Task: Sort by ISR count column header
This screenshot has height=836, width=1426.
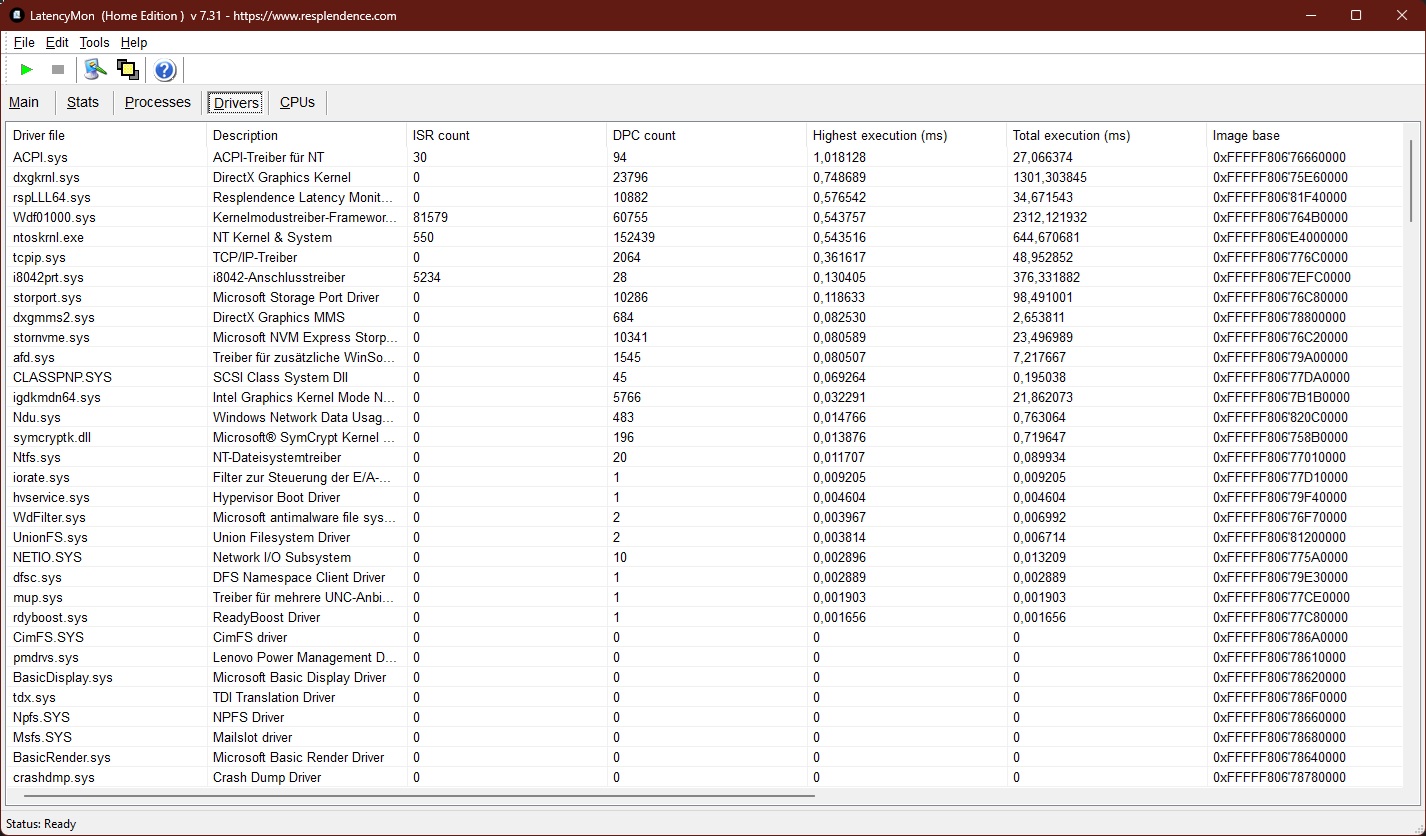Action: [x=506, y=135]
